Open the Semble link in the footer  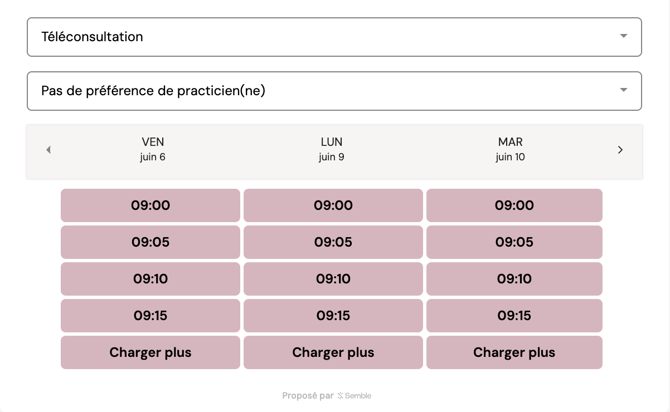355,396
